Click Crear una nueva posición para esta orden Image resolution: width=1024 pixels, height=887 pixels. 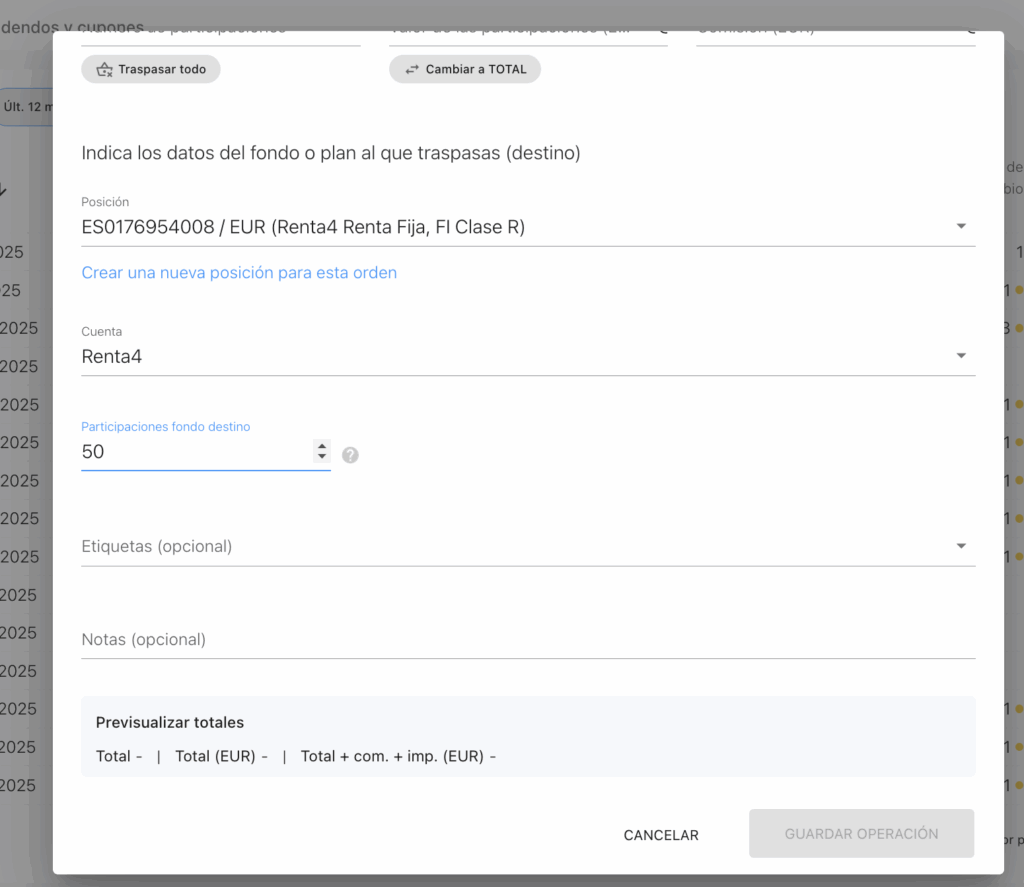point(239,273)
